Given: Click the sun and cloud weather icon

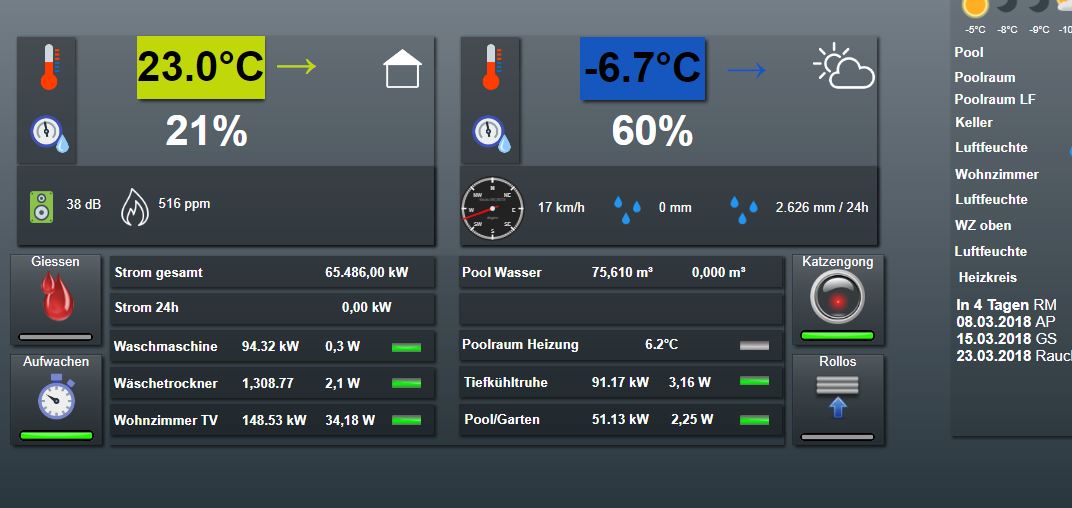Looking at the screenshot, I should tap(844, 68).
